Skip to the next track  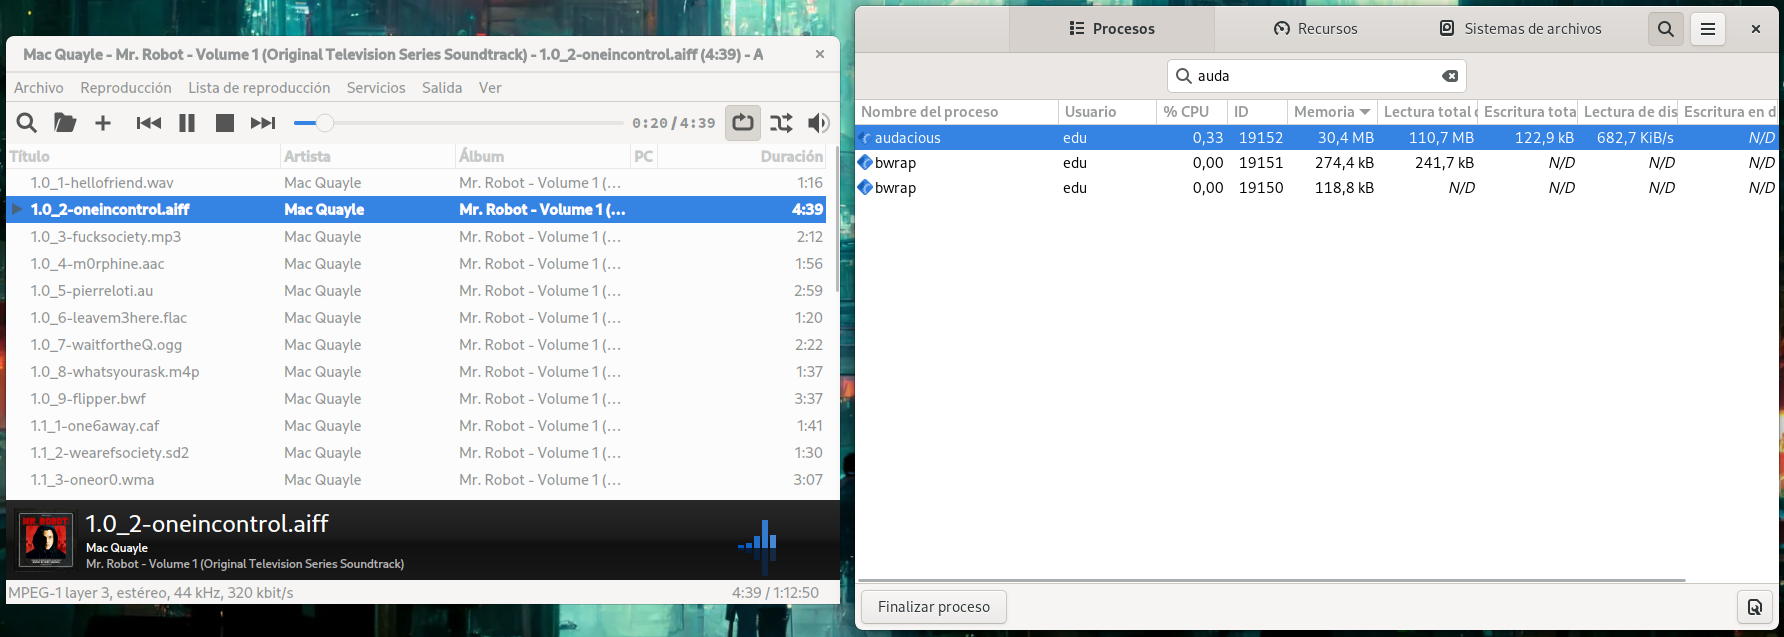click(x=263, y=123)
